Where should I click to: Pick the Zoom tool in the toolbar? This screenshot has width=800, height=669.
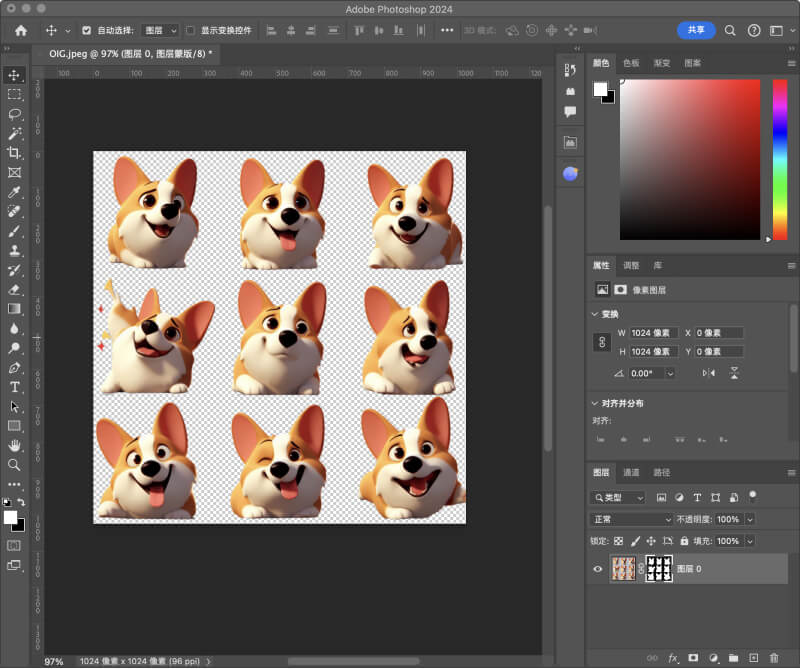click(x=14, y=465)
